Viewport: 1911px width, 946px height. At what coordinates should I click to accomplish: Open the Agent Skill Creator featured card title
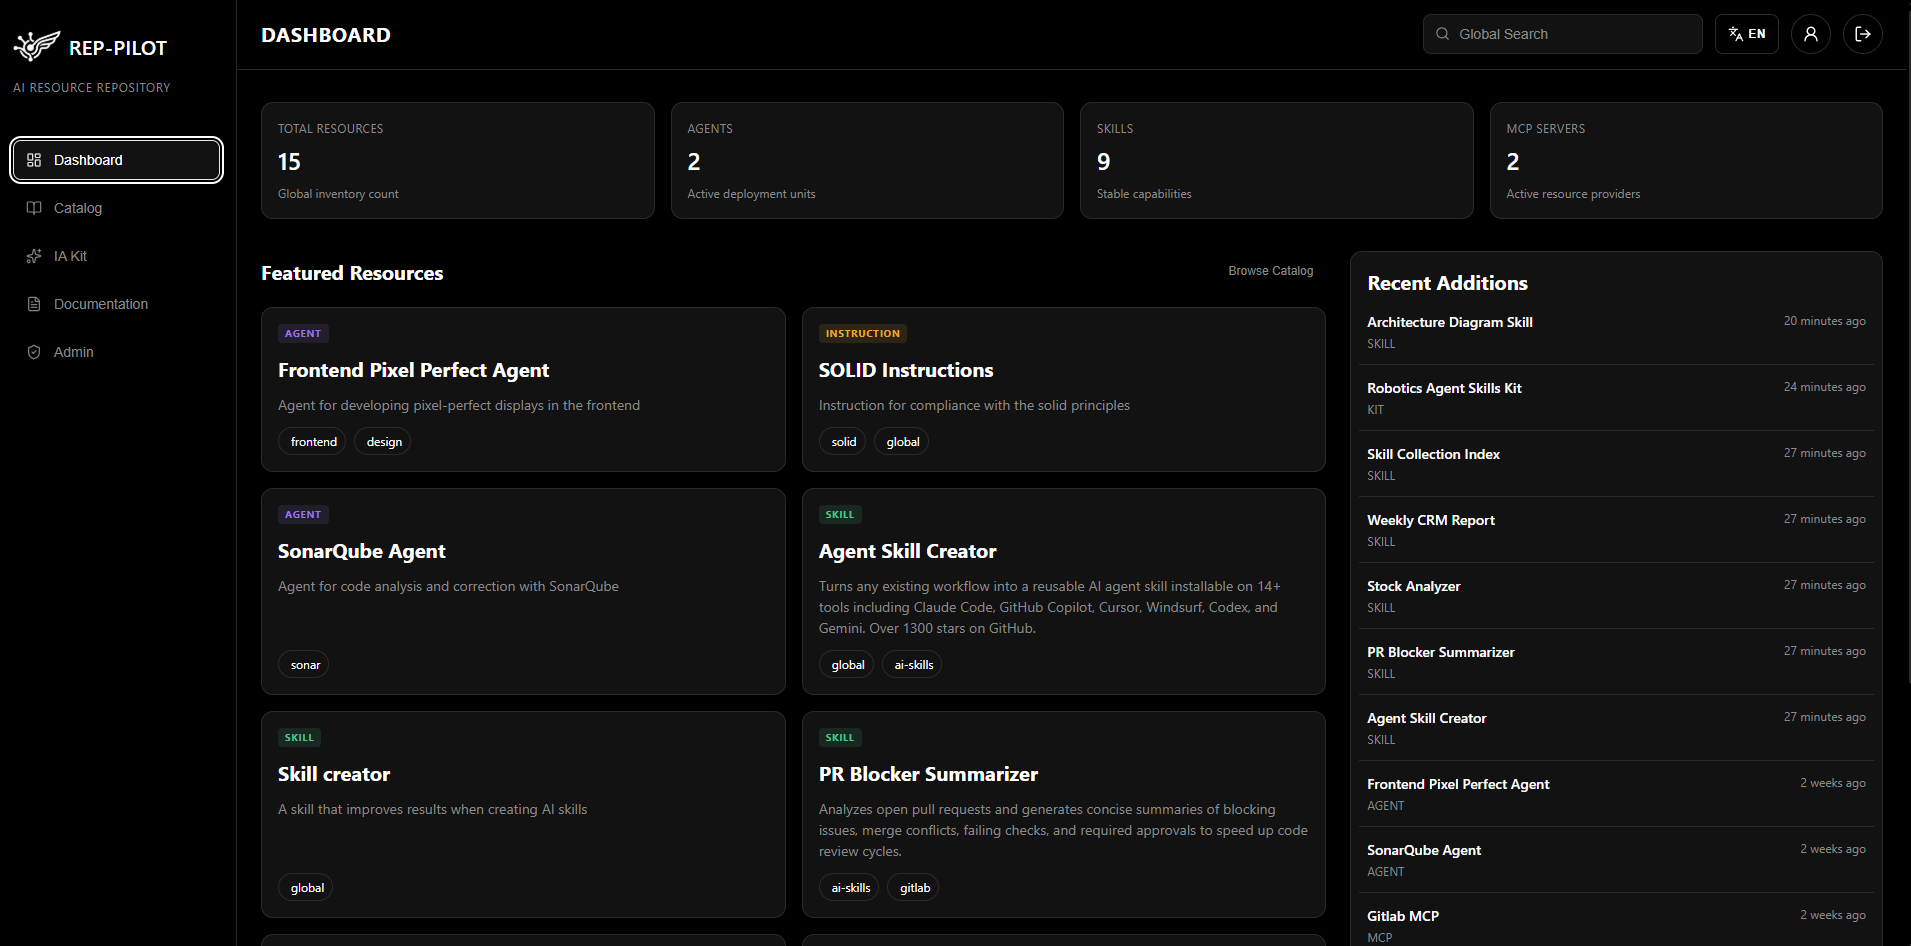pos(907,551)
